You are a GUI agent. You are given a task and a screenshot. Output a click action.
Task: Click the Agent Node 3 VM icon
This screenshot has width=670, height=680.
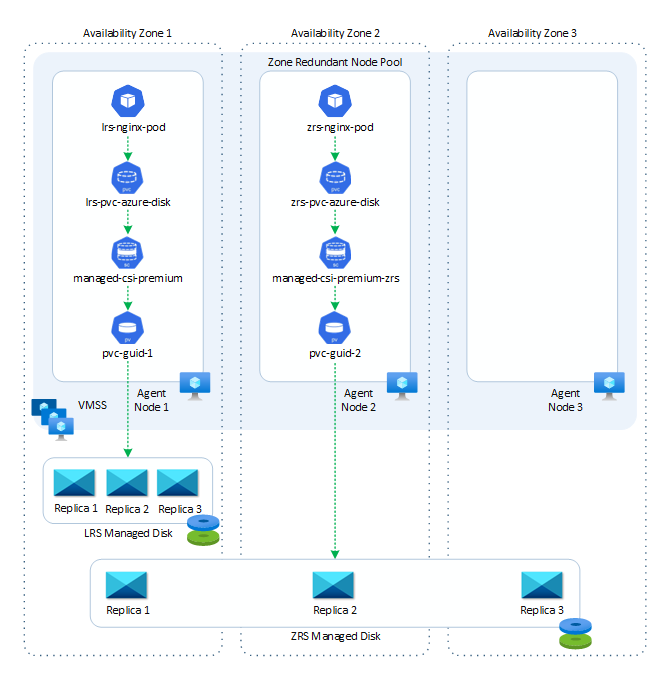[x=609, y=386]
